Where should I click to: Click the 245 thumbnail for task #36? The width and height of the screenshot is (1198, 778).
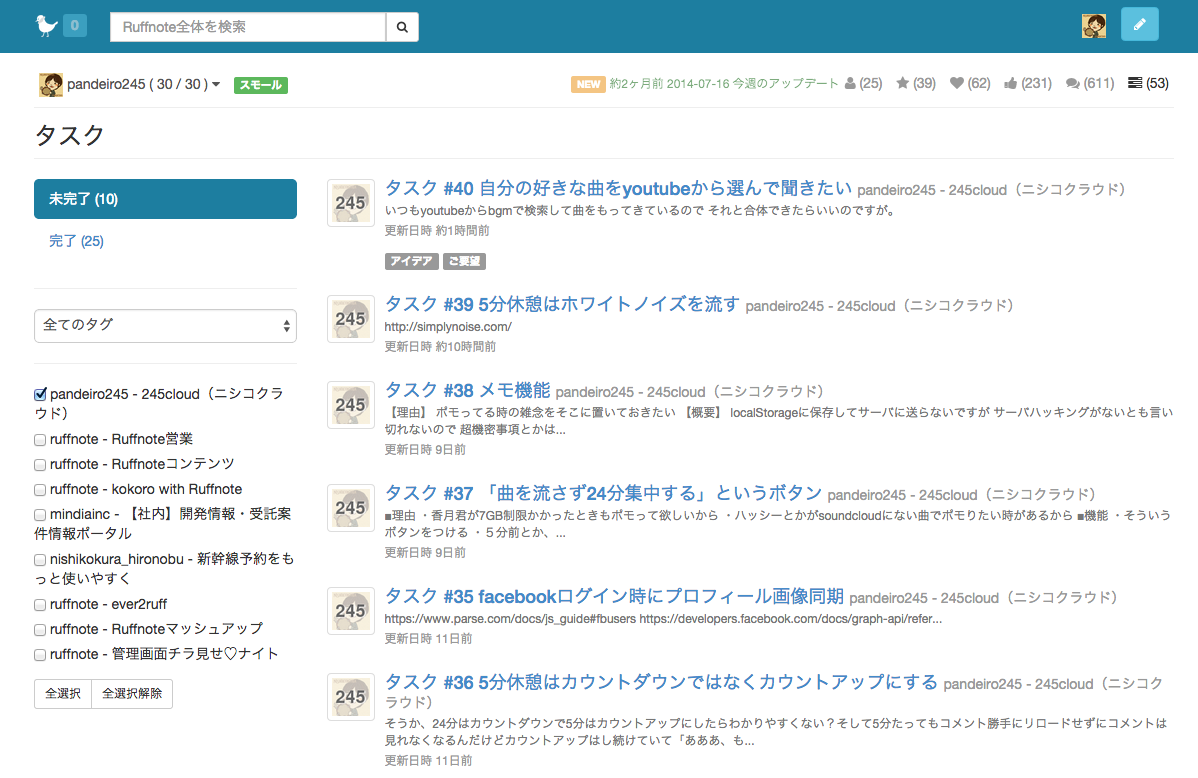tap(351, 696)
